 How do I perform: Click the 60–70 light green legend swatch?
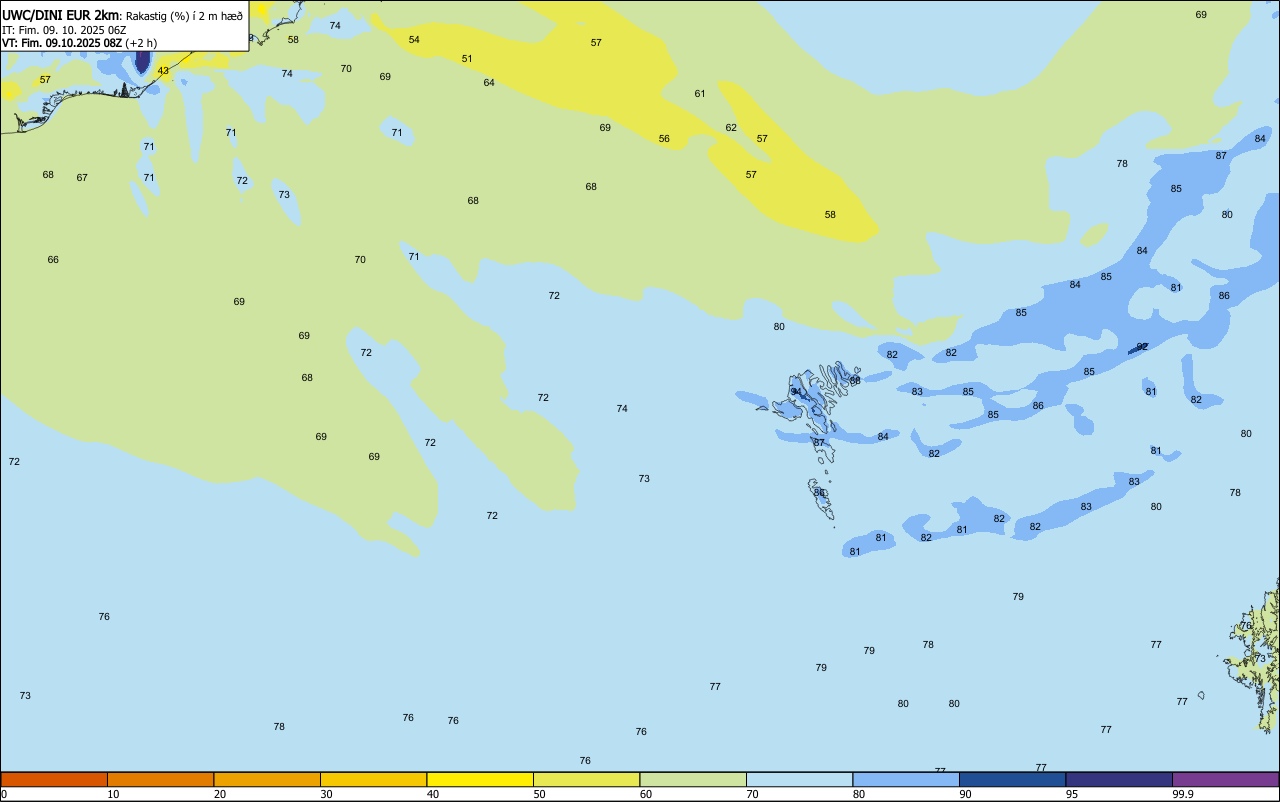click(693, 779)
